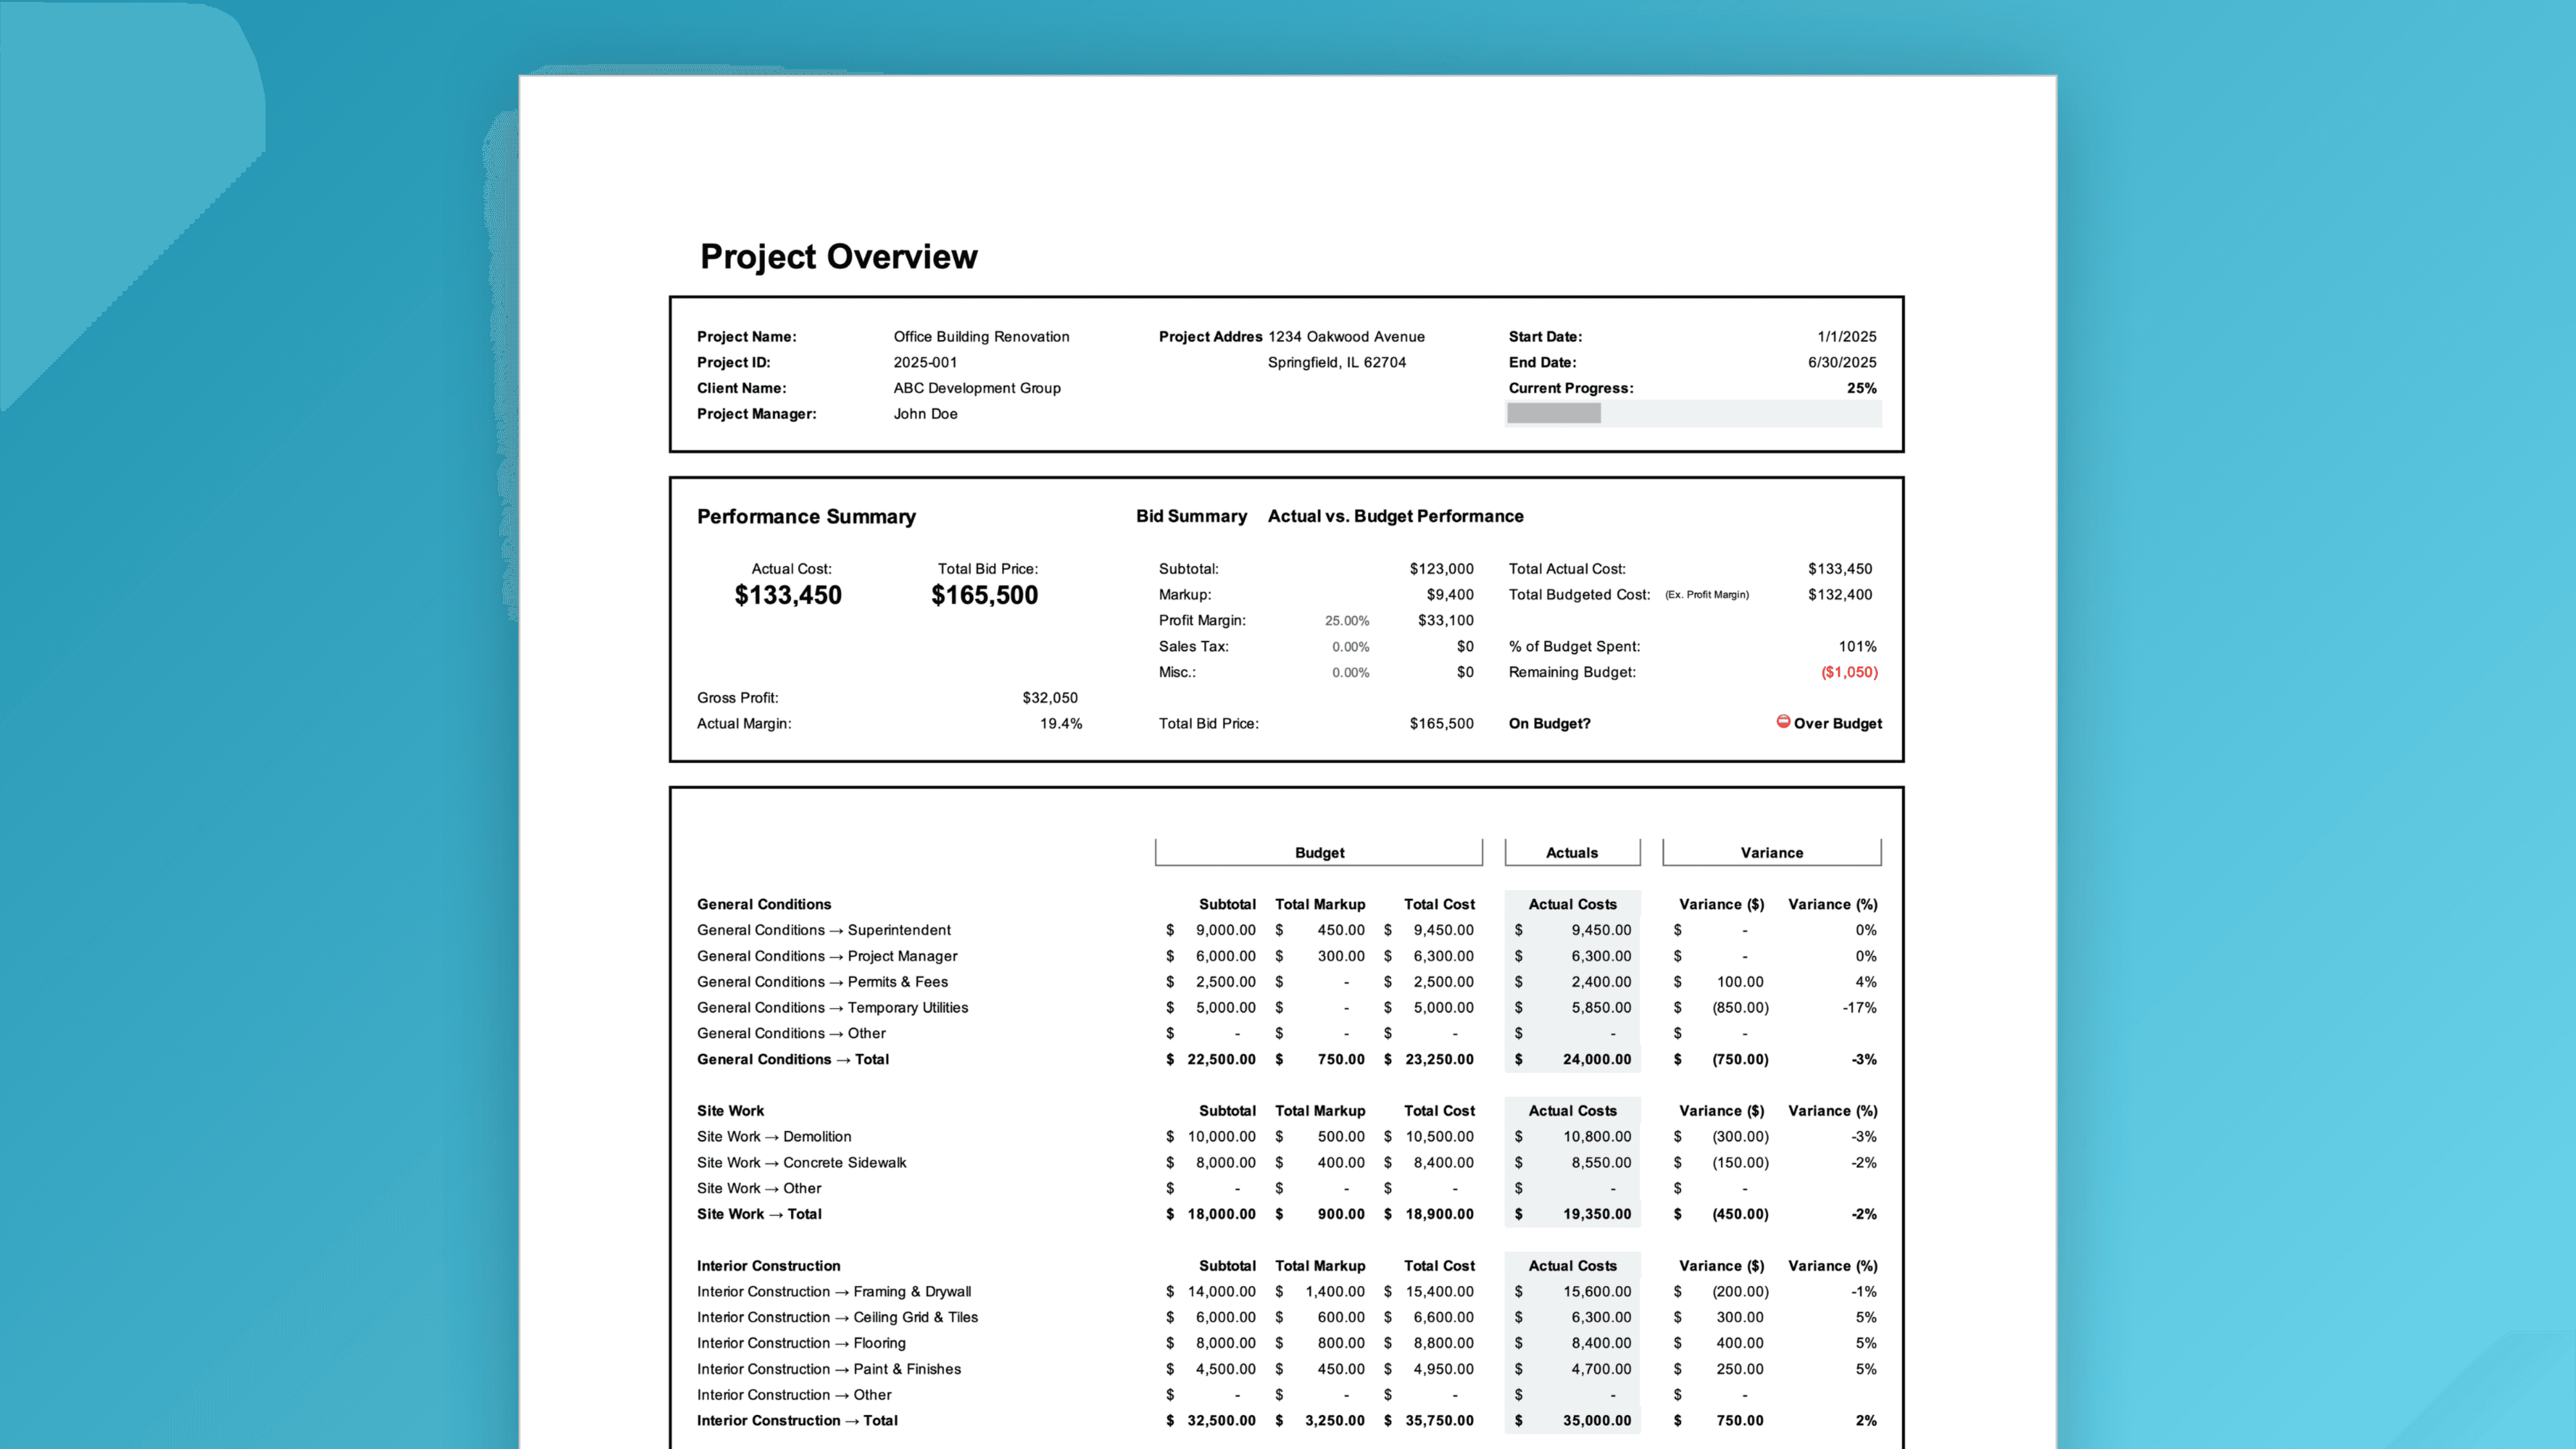
Task: Click the Project ID value 2025-001
Action: coord(925,362)
